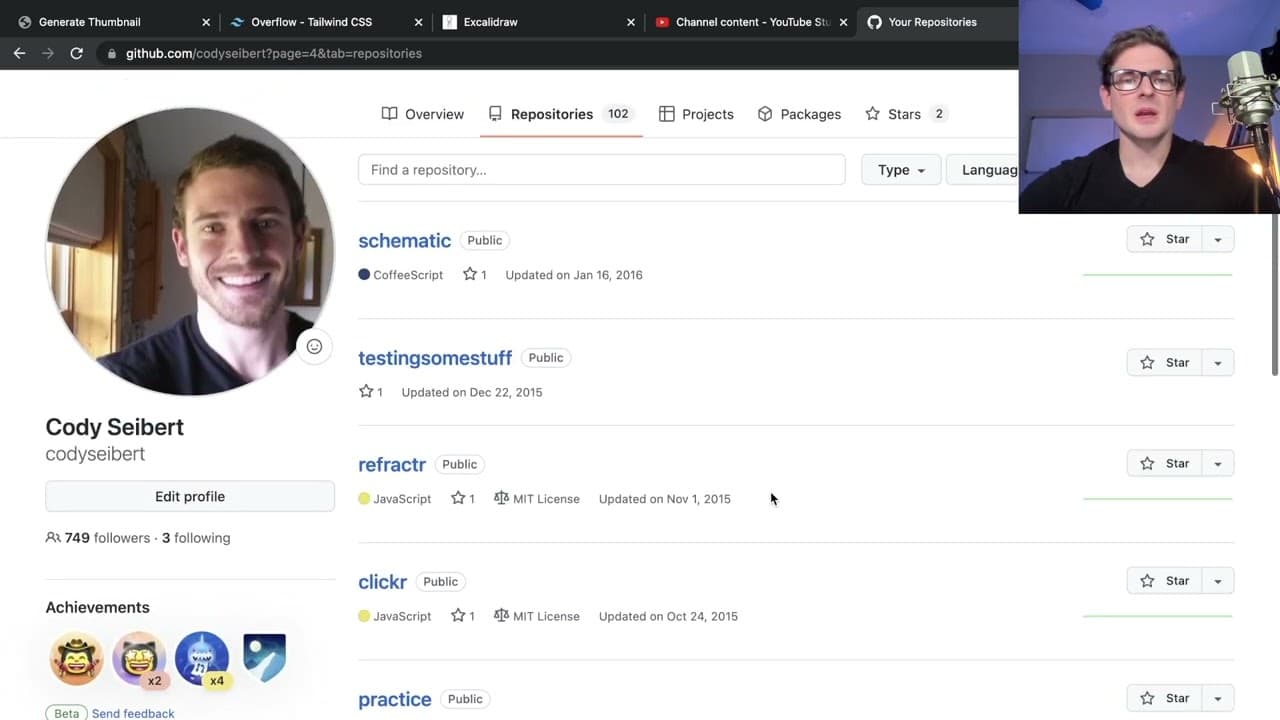Open the refractr repository

[x=392, y=464]
